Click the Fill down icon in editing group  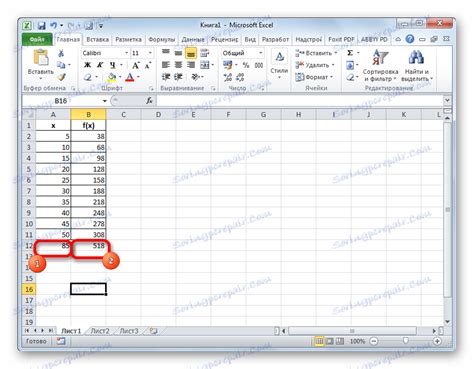[350, 65]
